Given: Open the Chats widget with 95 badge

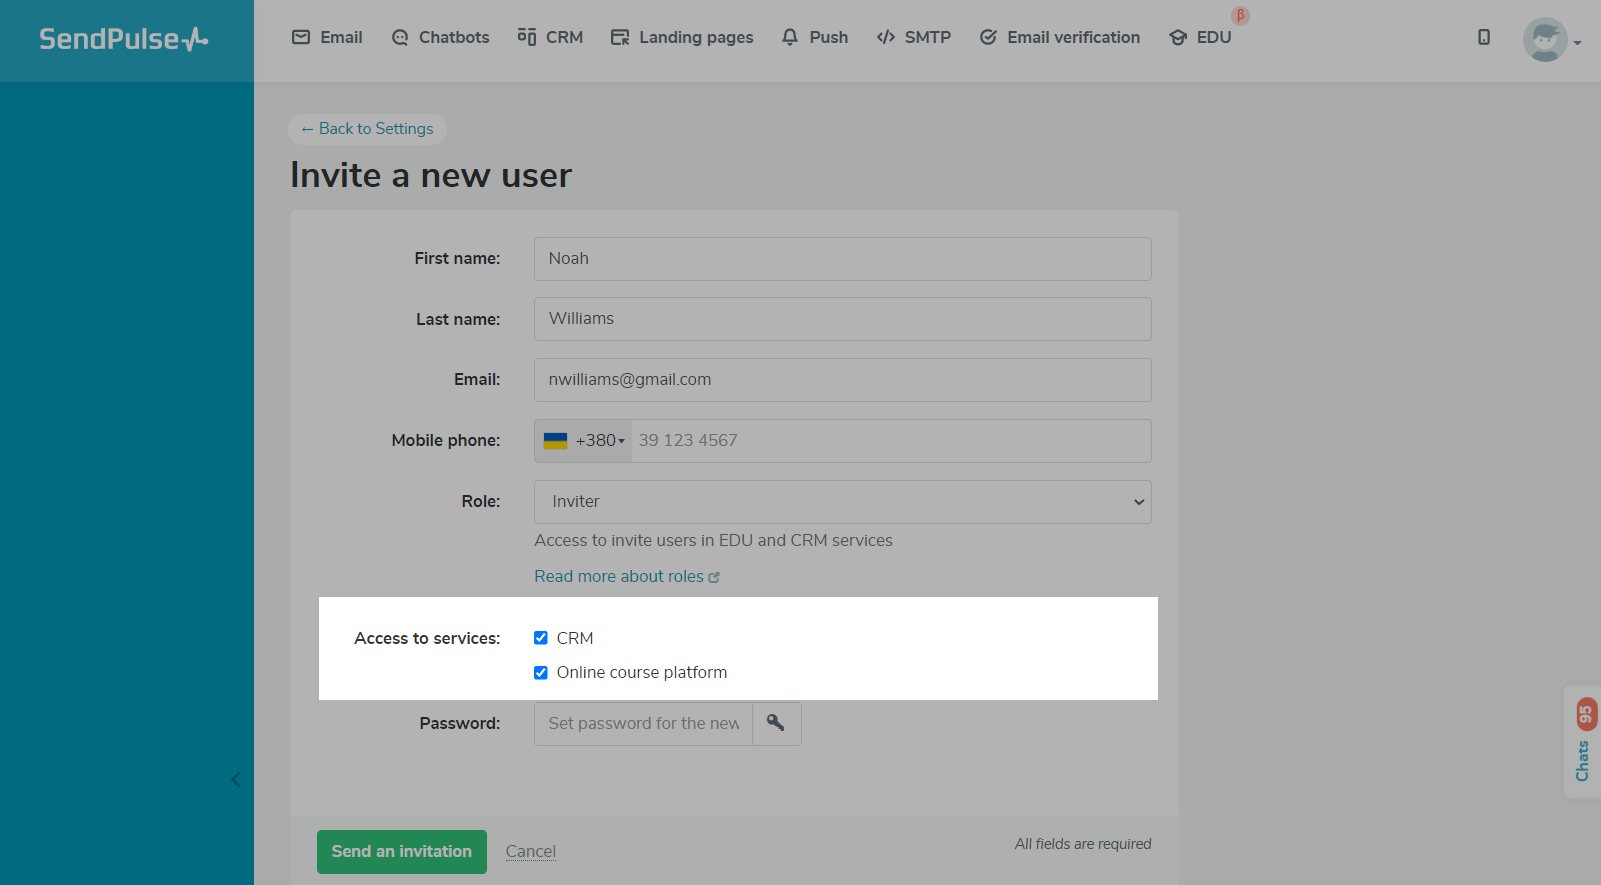Looking at the screenshot, I should pos(1583,742).
